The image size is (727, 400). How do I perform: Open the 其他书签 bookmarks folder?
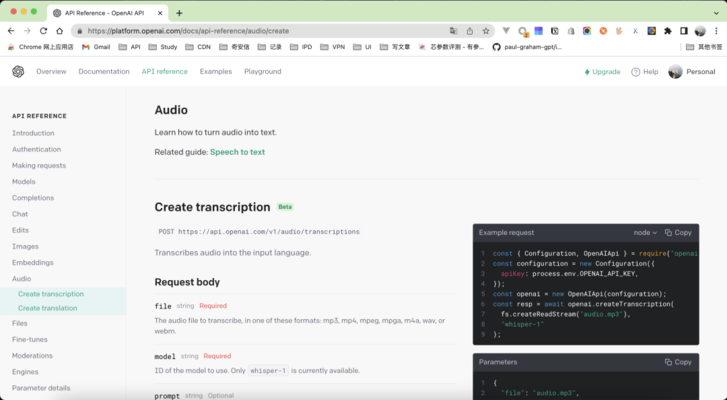[x=704, y=47]
